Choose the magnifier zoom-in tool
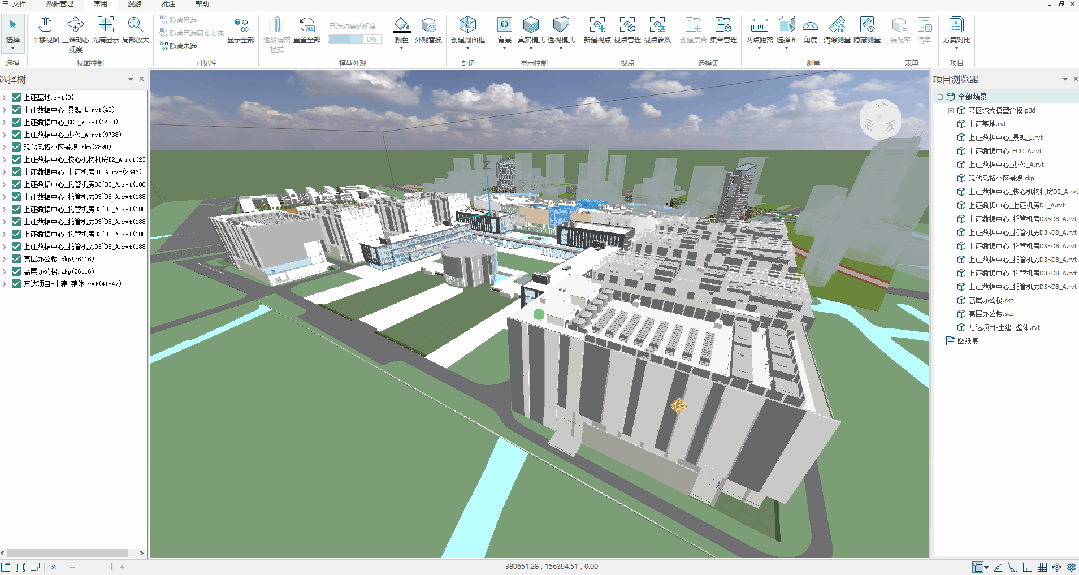Image resolution: width=1079 pixels, height=575 pixels. [136, 25]
